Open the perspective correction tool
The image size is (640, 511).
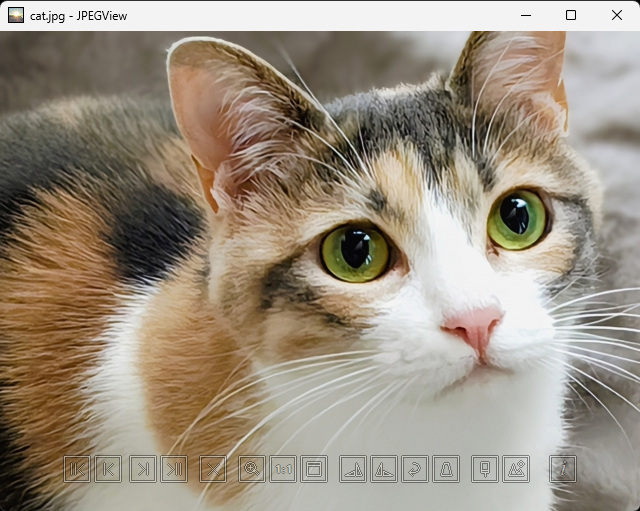[446, 469]
